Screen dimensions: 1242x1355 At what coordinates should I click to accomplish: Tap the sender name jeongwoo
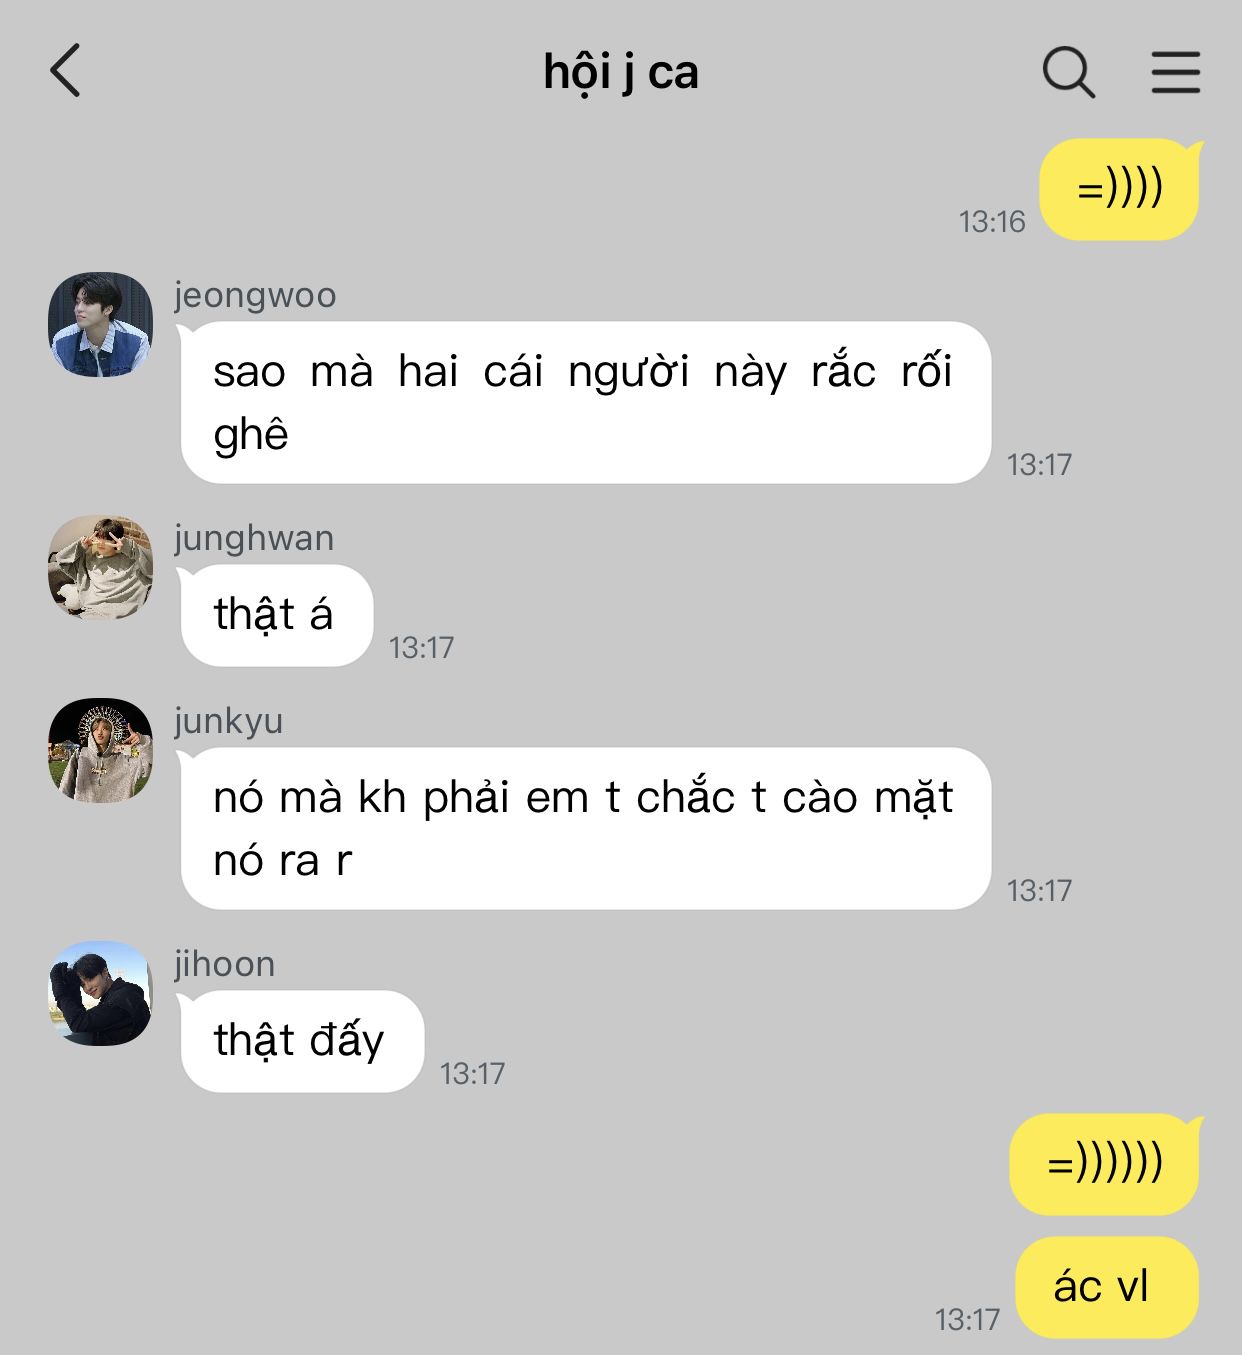[255, 296]
